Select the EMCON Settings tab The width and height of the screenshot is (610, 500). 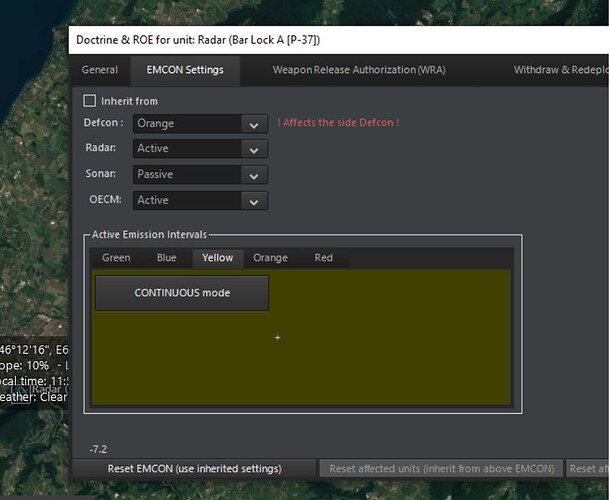coord(185,70)
